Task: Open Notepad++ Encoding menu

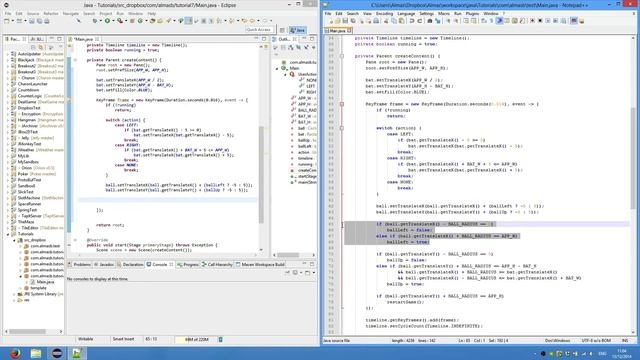Action: click(384, 13)
